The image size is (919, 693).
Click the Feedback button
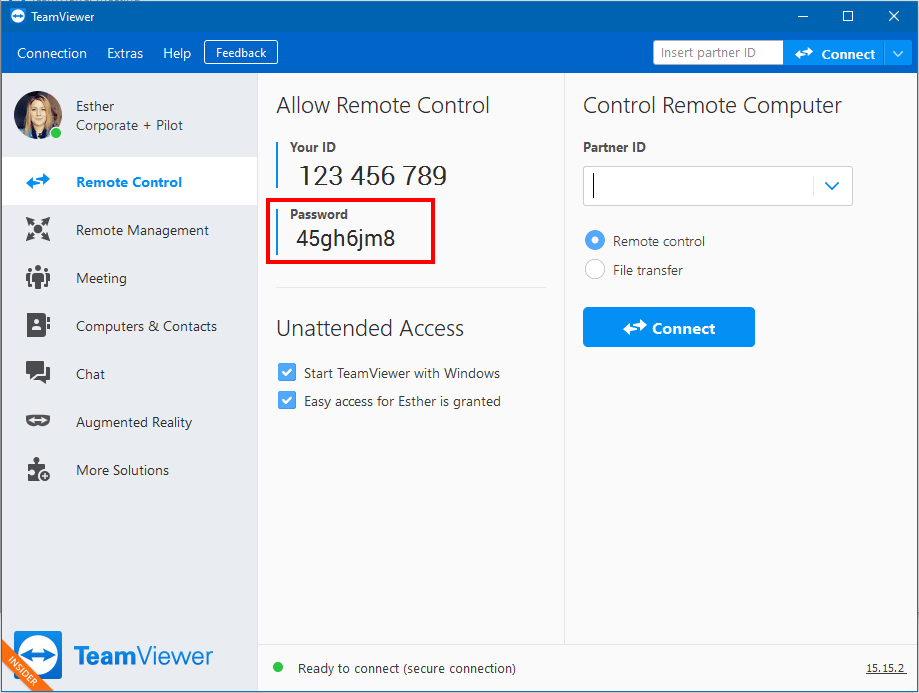pos(241,53)
